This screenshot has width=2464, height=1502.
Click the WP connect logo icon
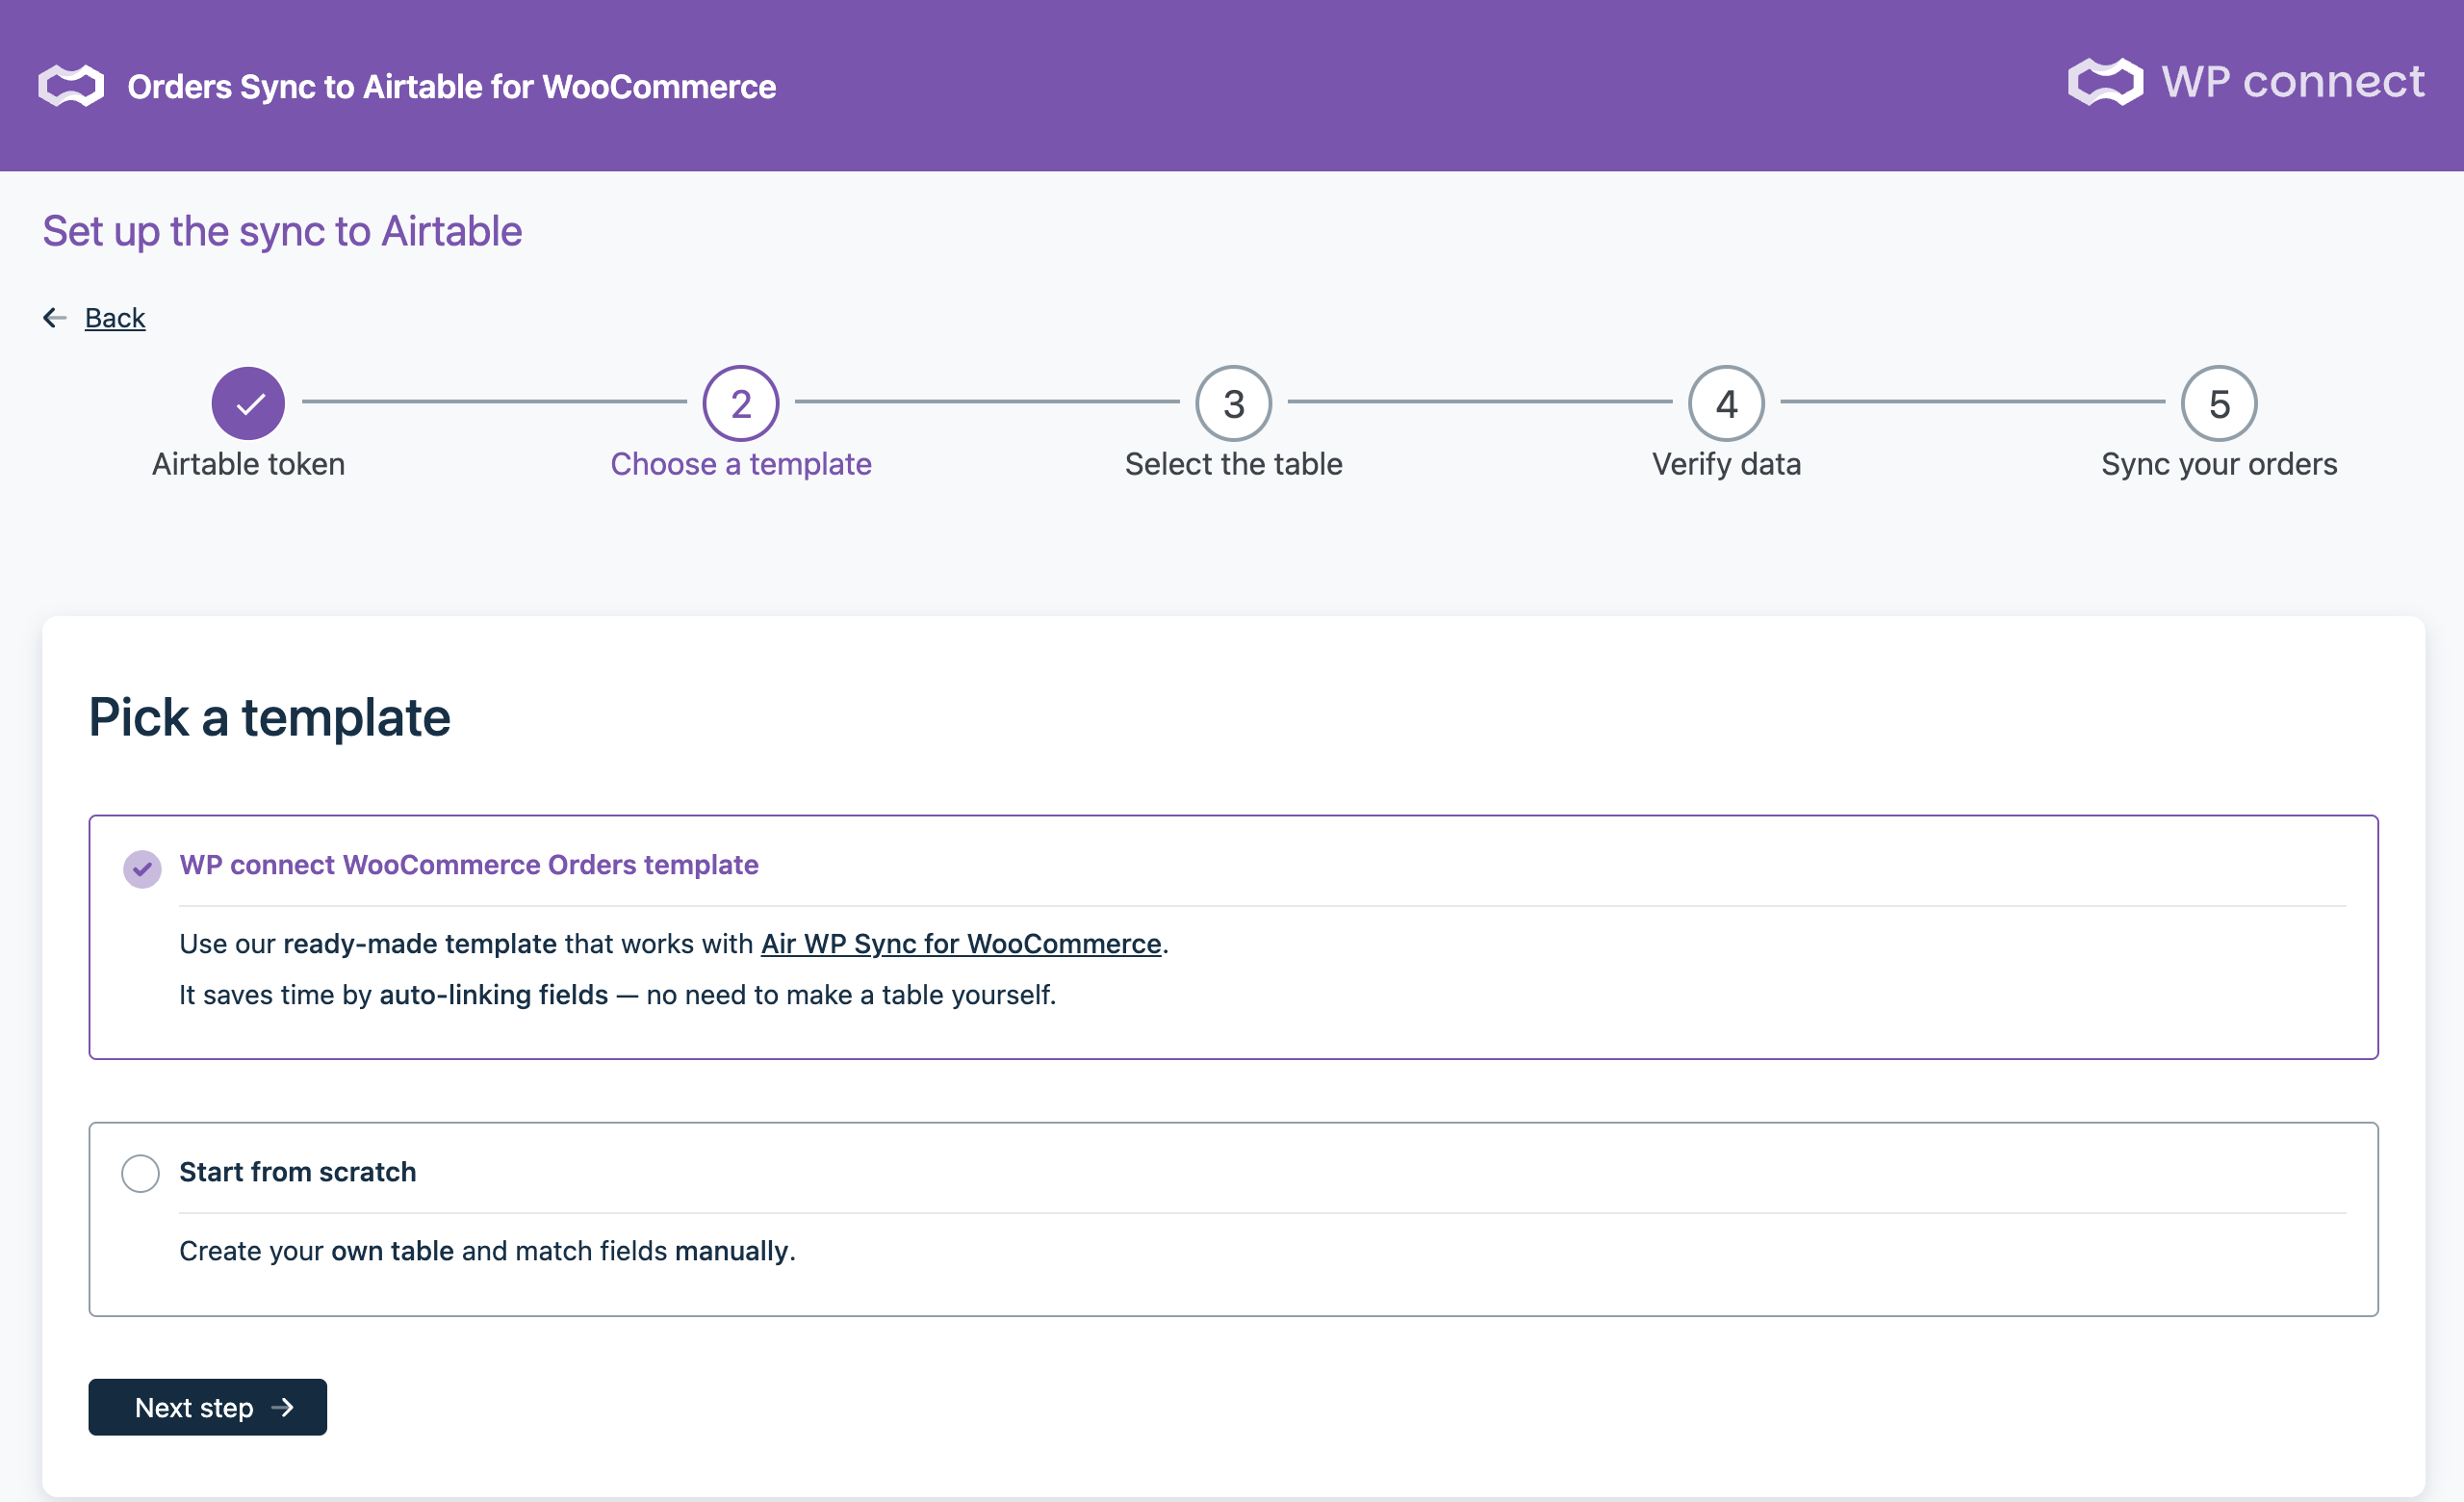click(x=2105, y=82)
